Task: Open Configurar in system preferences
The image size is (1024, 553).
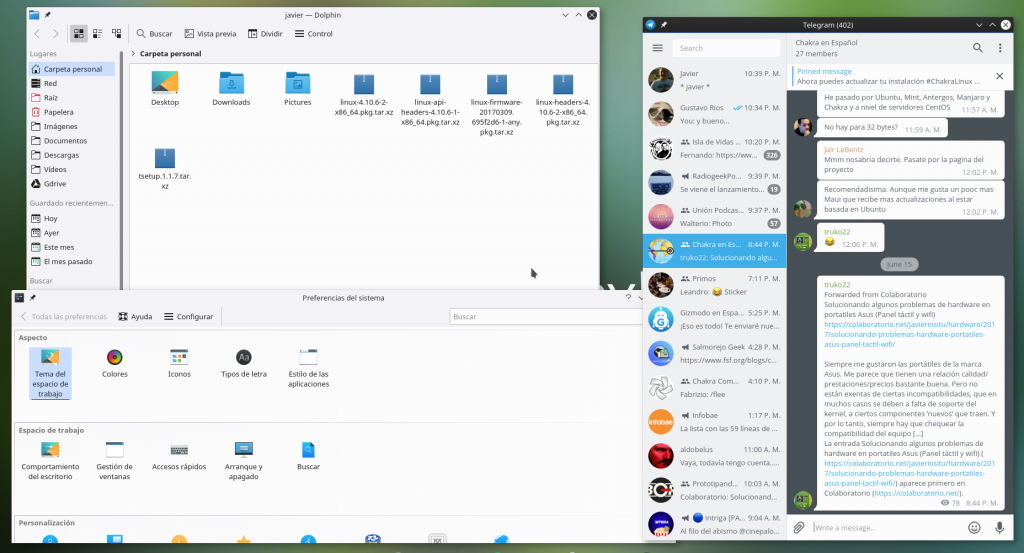Action: (189, 317)
